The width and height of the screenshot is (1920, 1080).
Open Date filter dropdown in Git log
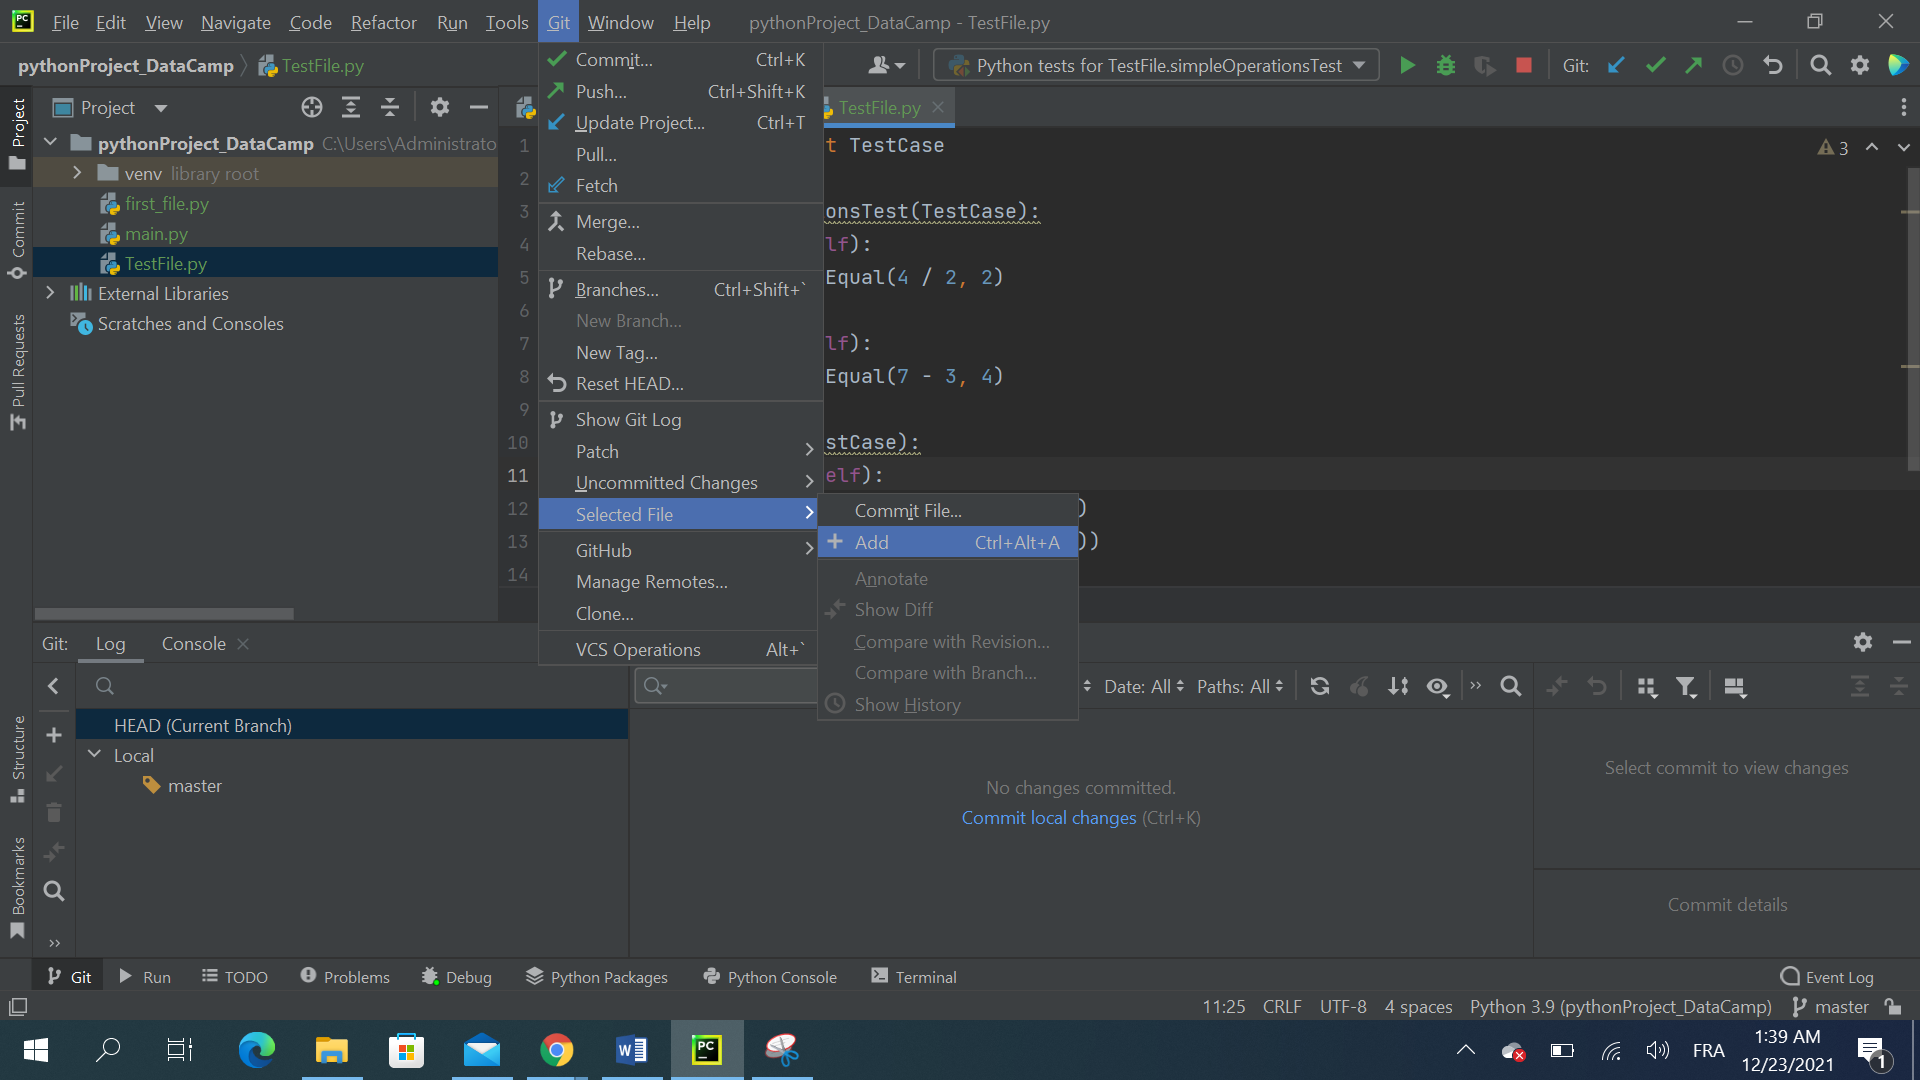click(x=1144, y=687)
